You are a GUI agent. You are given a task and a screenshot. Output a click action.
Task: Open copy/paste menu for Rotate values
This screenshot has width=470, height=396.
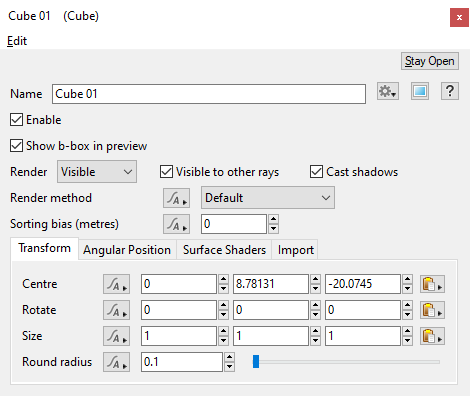tap(432, 310)
